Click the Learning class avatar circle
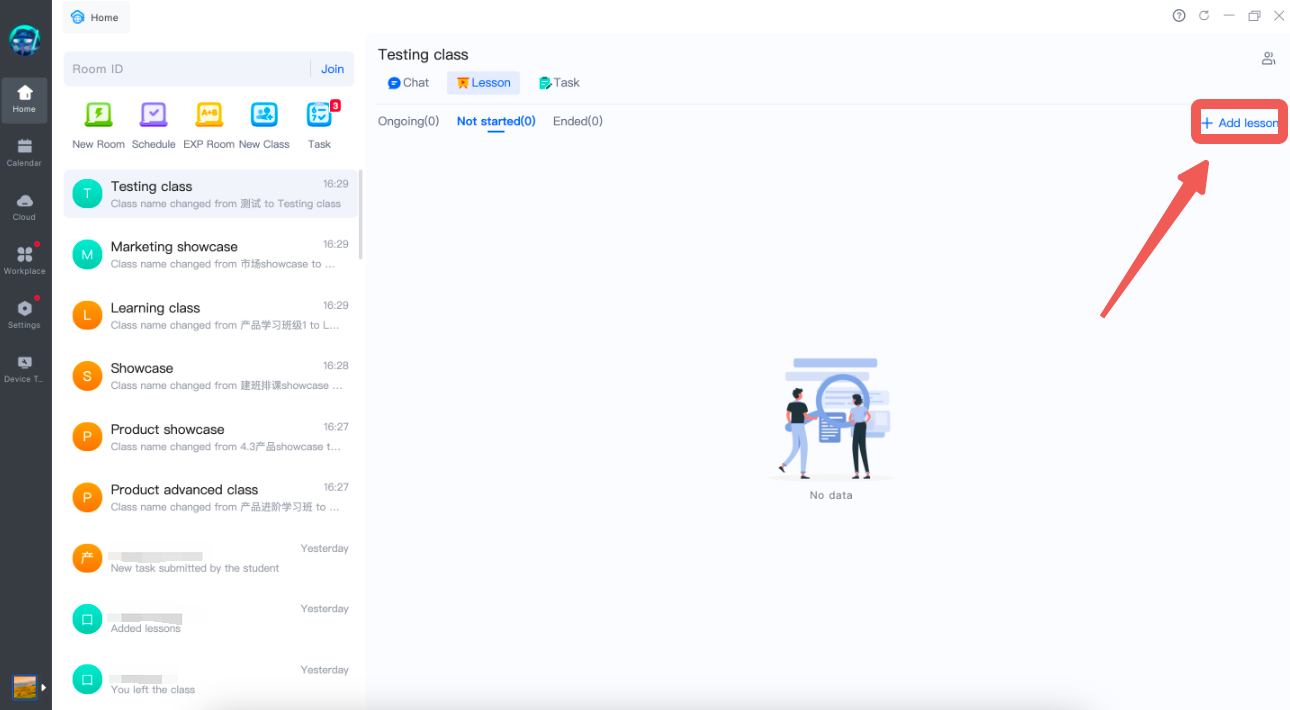 tap(87, 316)
